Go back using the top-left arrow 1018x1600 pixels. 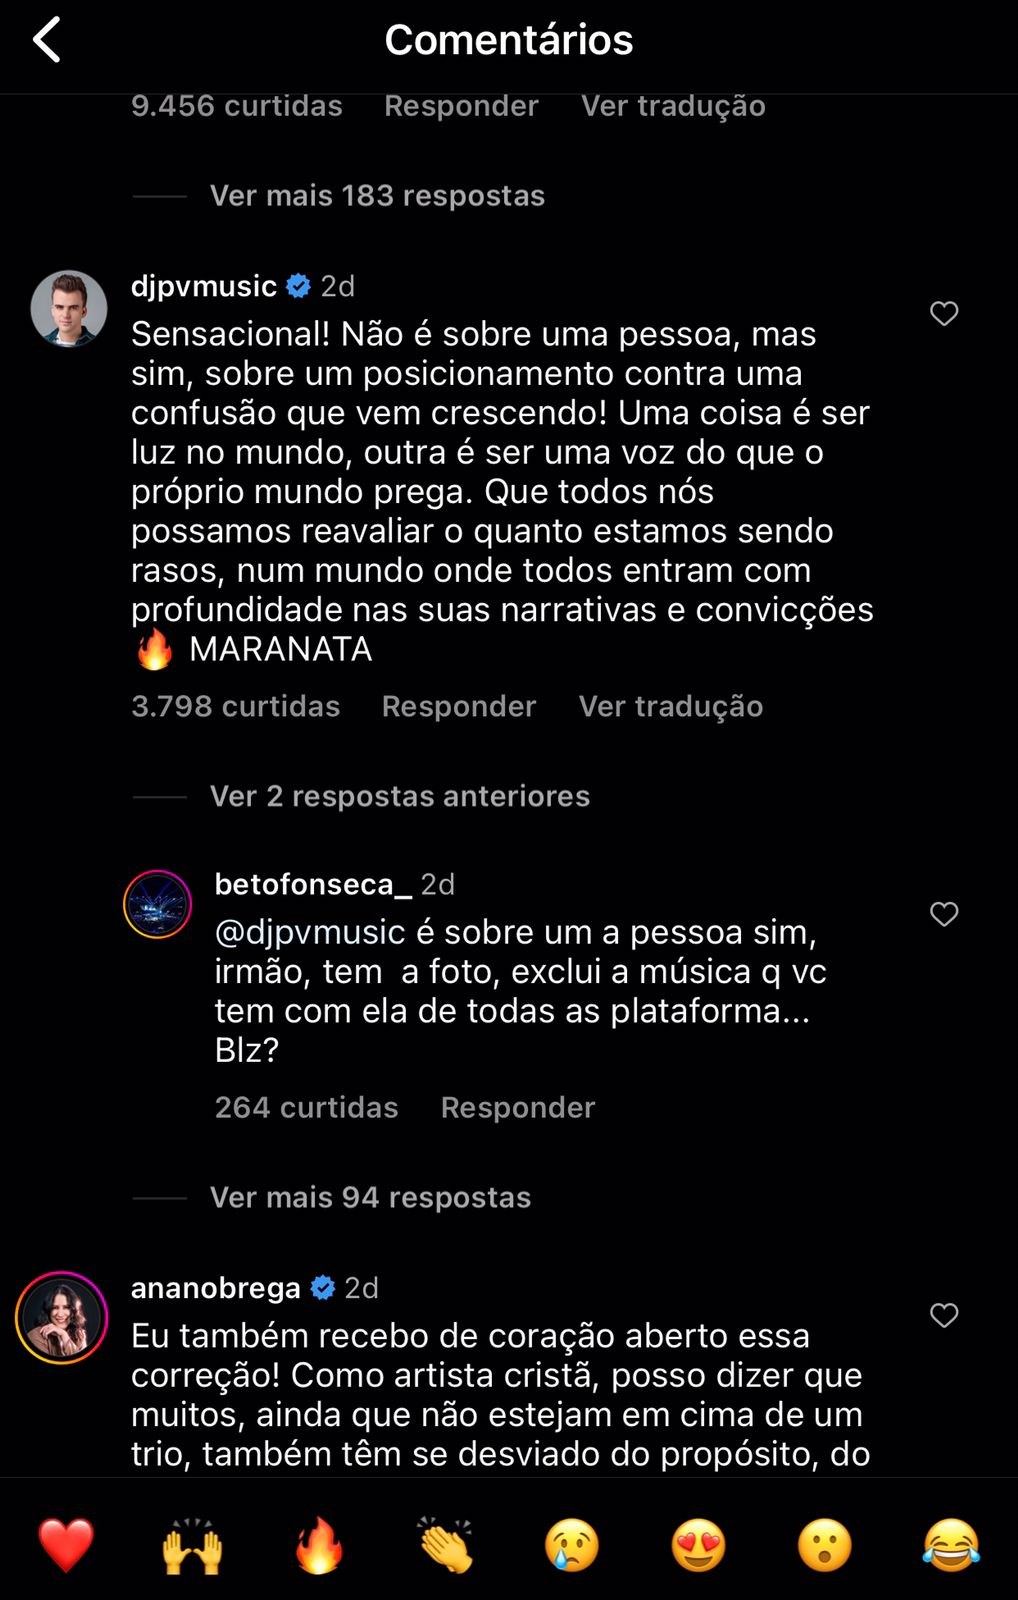tap(47, 40)
